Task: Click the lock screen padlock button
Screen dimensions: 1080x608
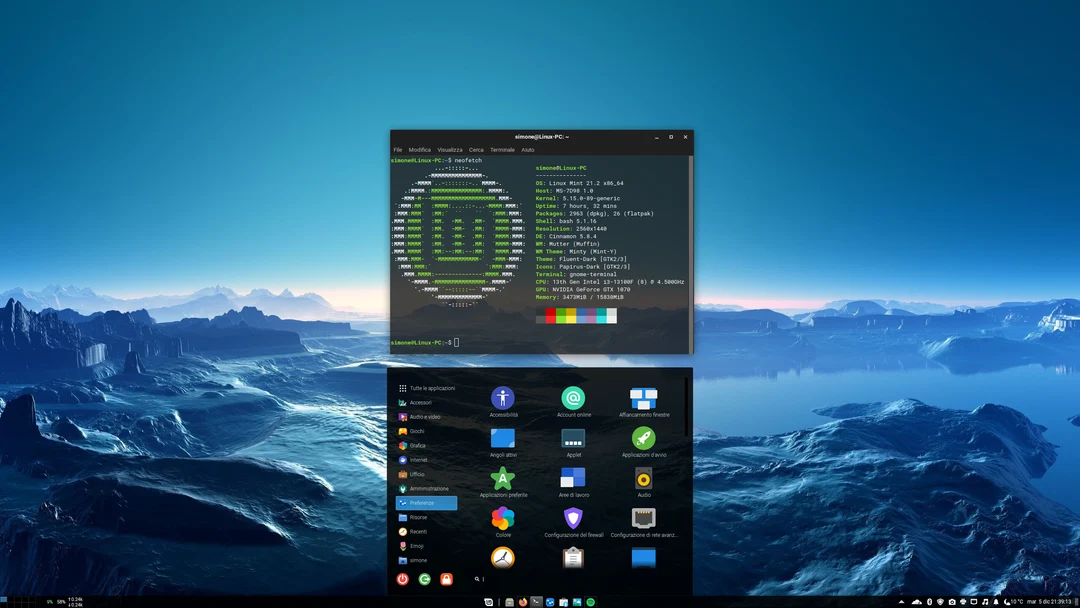Action: (x=445, y=579)
